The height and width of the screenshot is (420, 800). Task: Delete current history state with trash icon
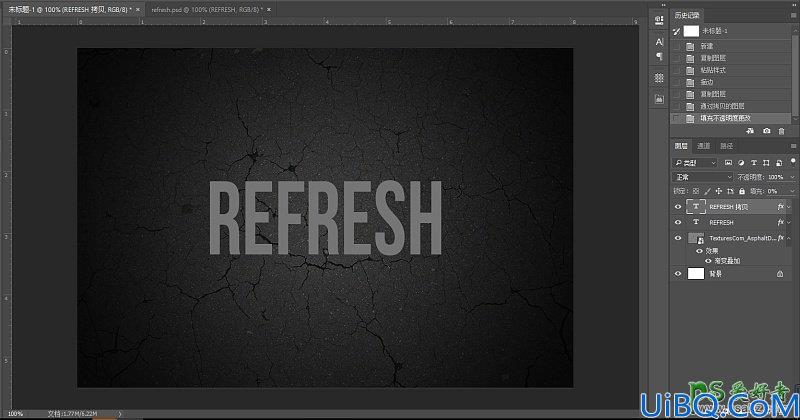click(x=781, y=131)
